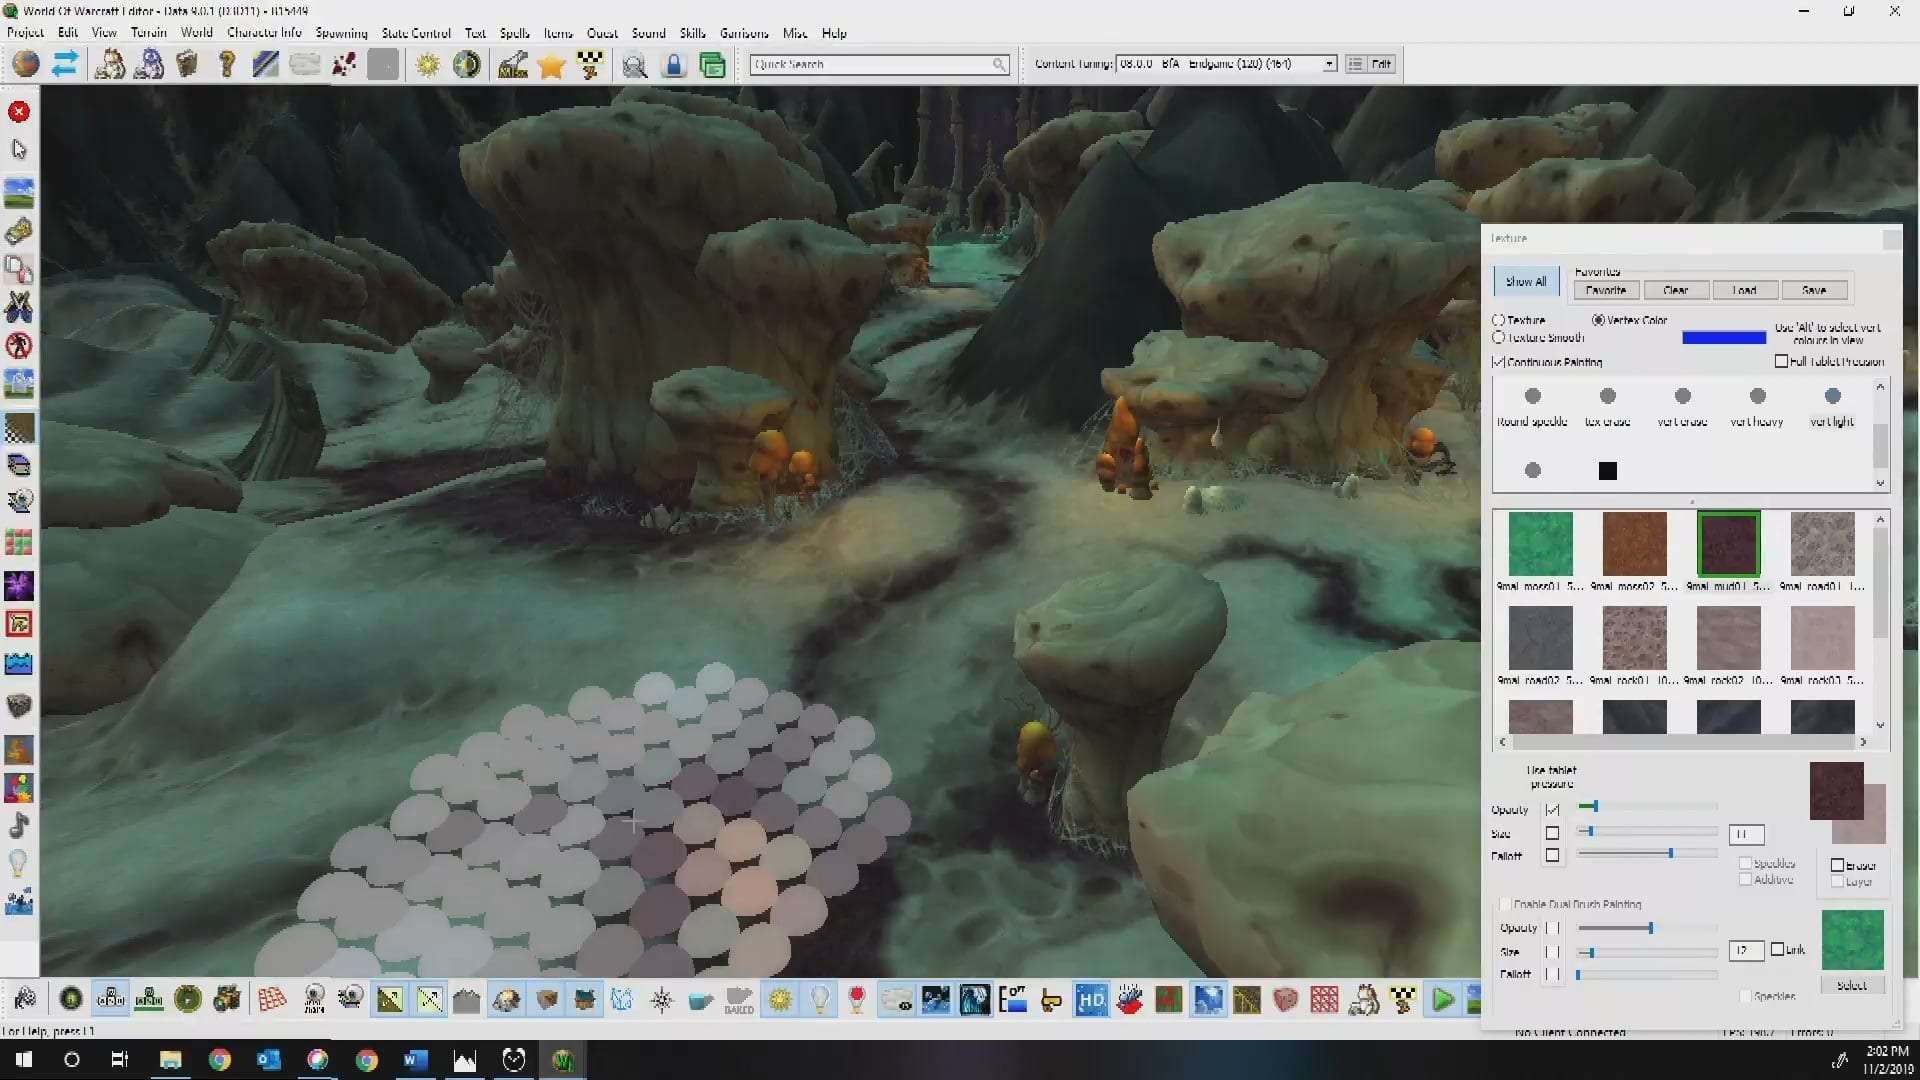Click the globe icon in top toolbar
The image size is (1920, 1080).
(x=26, y=65)
